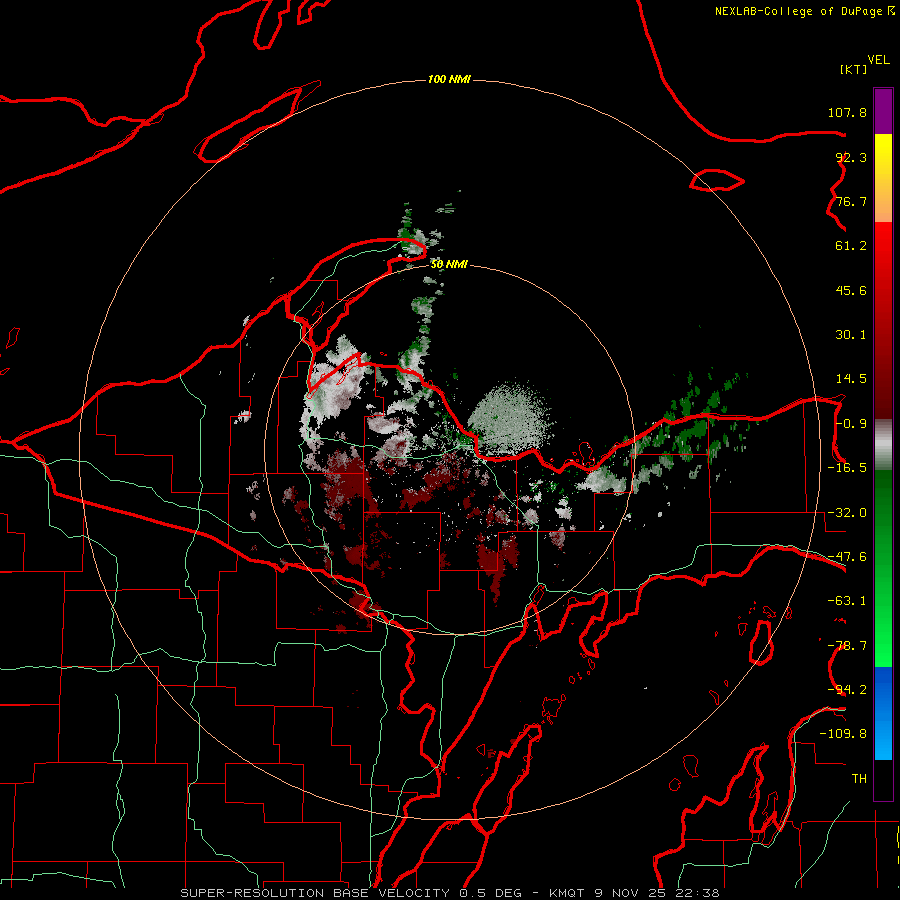This screenshot has width=900, height=900.
Task: Click the VEL legend title
Action: [878, 60]
